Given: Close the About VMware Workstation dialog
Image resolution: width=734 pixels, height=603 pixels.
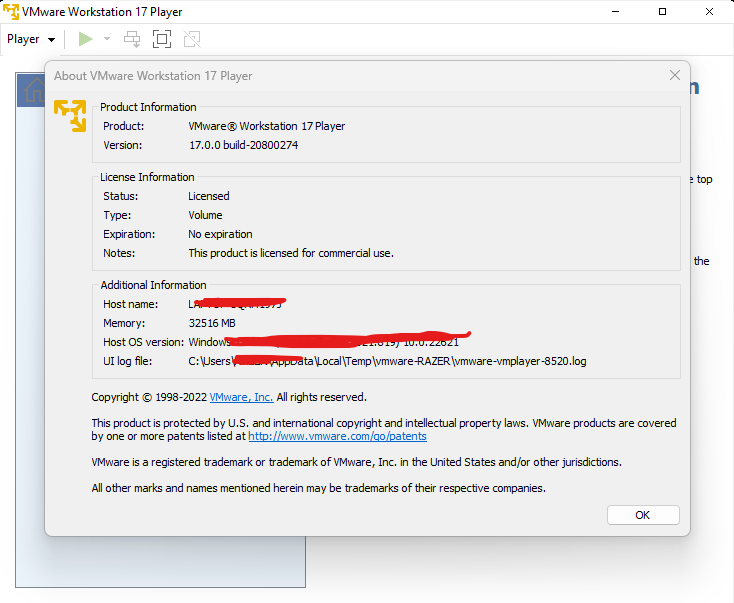Looking at the screenshot, I should pyautogui.click(x=675, y=75).
